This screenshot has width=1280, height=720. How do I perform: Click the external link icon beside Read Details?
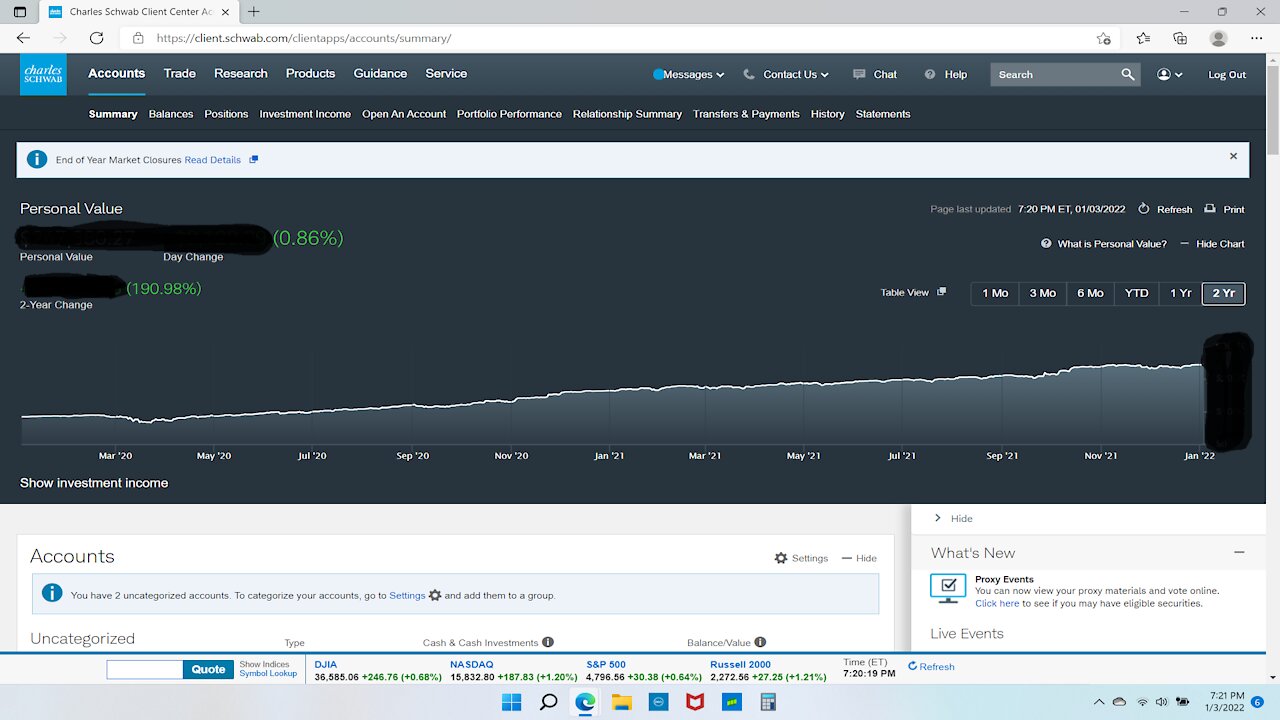click(x=253, y=160)
